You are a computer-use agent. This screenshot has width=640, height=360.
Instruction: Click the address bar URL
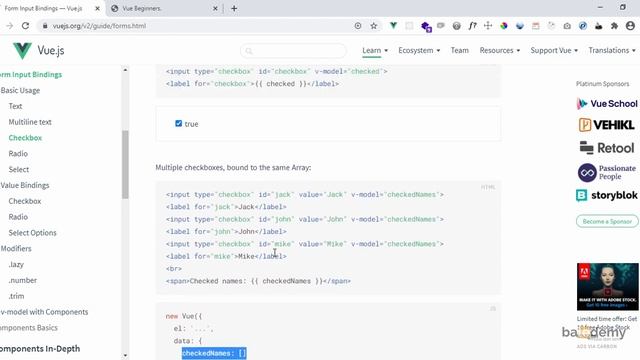point(99,26)
